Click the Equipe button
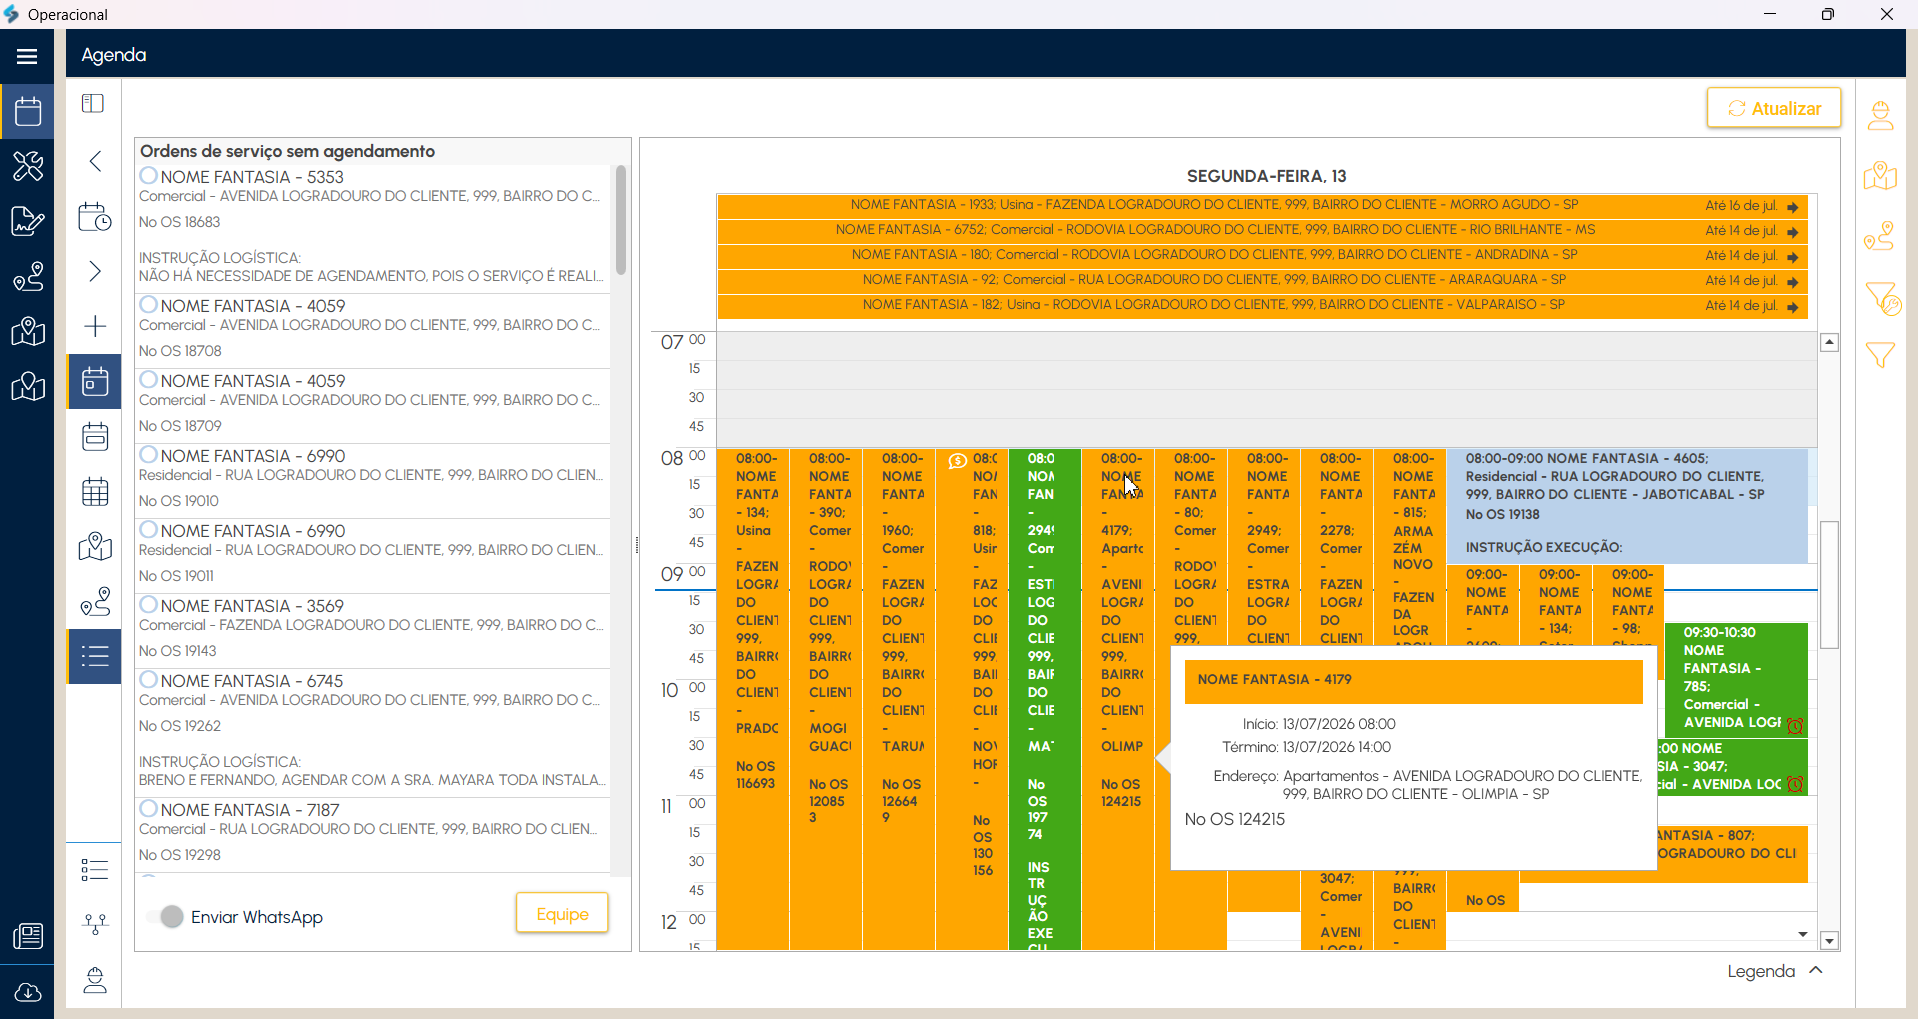Image resolution: width=1918 pixels, height=1019 pixels. pos(562,913)
